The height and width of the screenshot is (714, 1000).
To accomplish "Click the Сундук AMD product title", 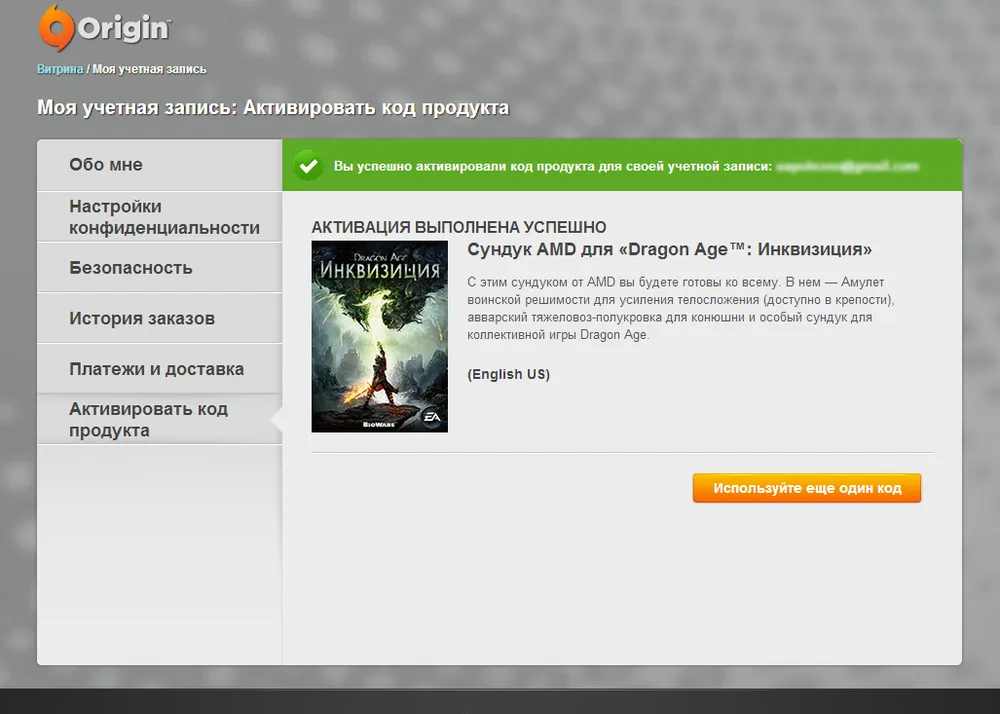I will (x=670, y=249).
